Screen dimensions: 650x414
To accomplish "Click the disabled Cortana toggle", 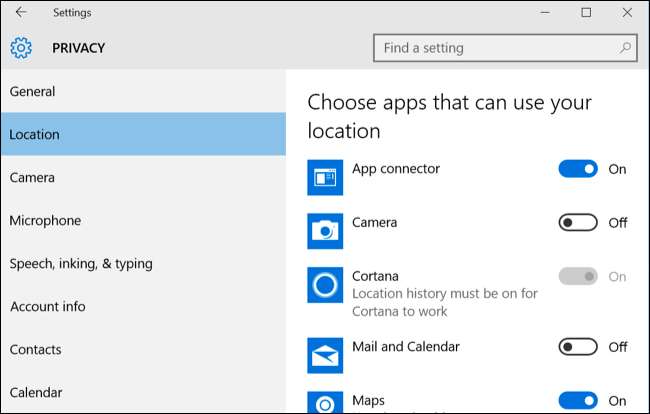I will click(578, 276).
